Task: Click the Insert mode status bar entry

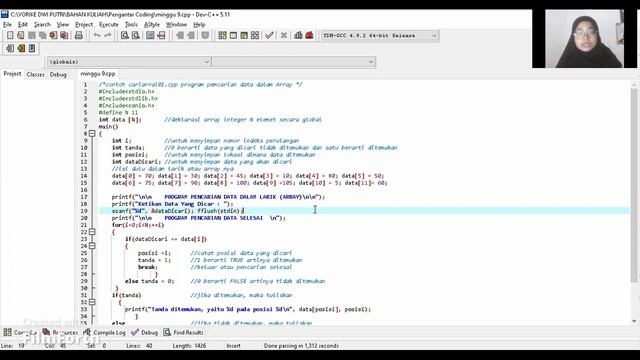Action: click(233, 346)
